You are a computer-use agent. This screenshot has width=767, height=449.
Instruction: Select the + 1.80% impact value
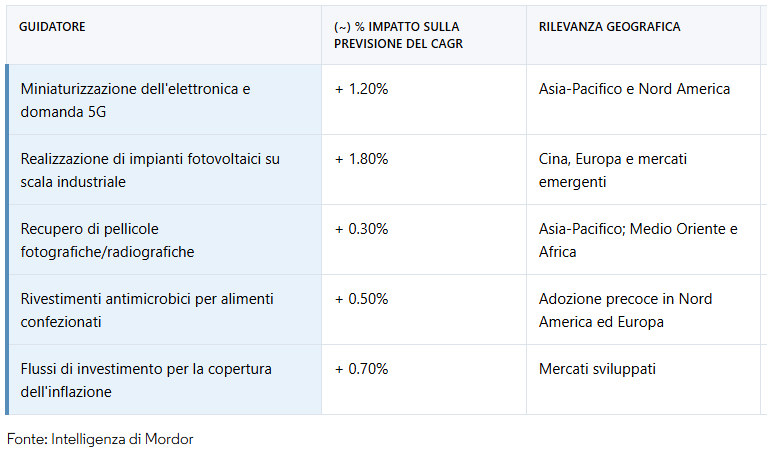pyautogui.click(x=361, y=159)
